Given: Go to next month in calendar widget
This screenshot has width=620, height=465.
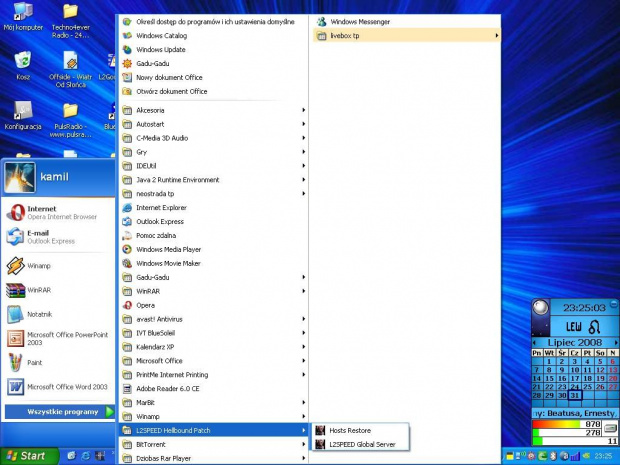Looking at the screenshot, I should tap(616, 342).
